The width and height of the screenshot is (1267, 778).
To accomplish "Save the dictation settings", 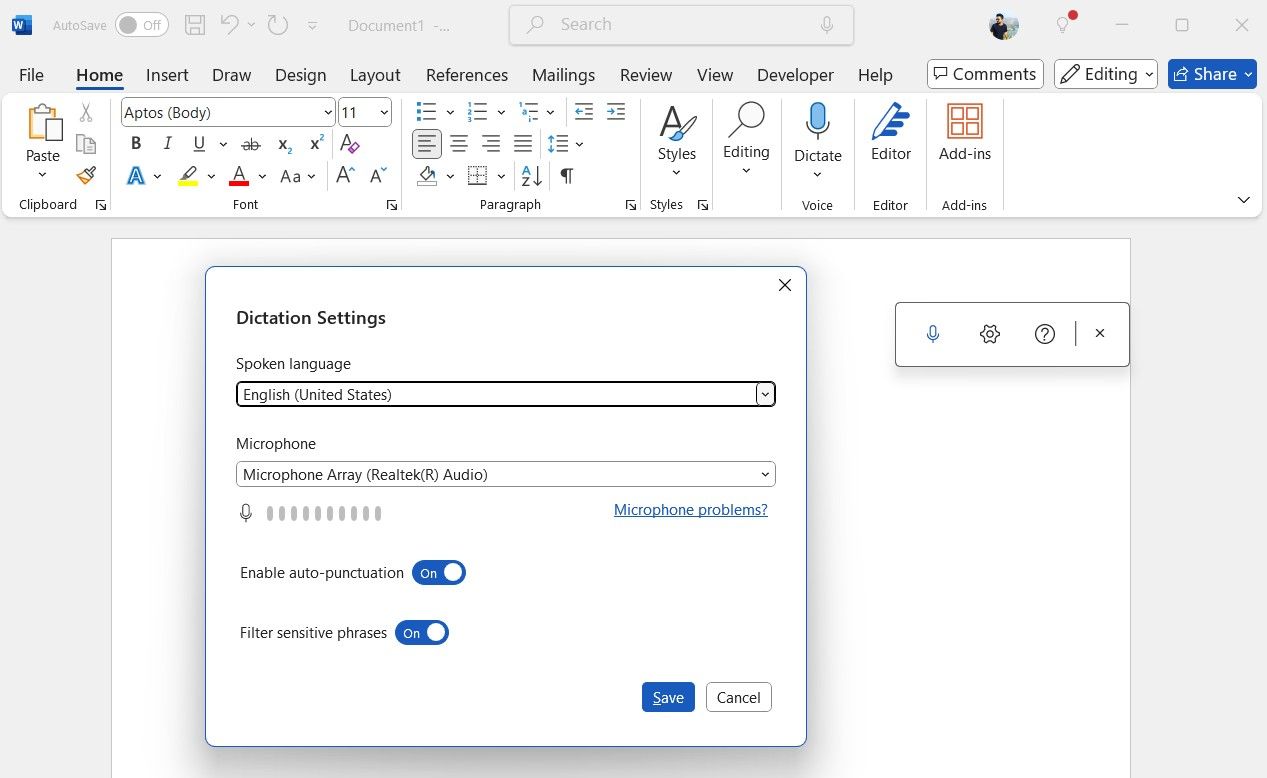I will pos(667,697).
